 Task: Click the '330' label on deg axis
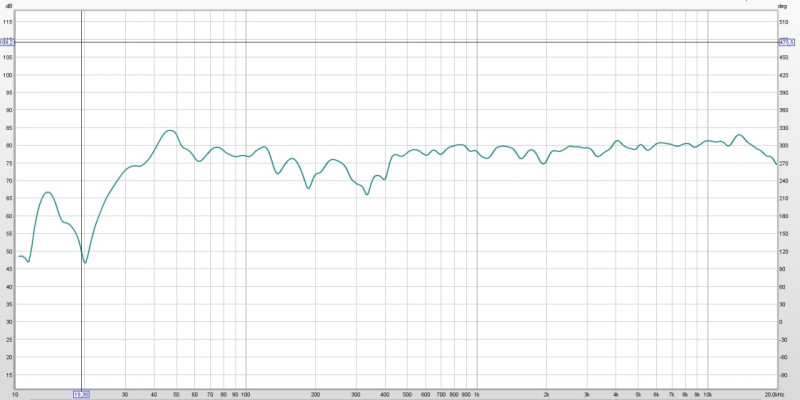(783, 128)
